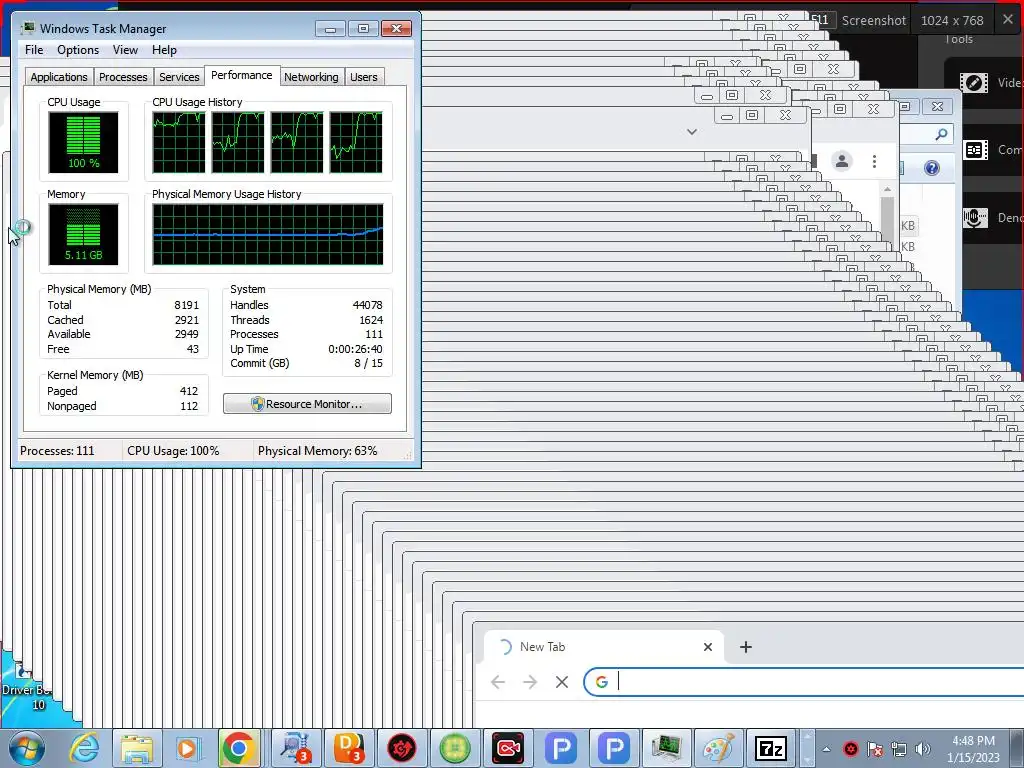The height and width of the screenshot is (768, 1024).
Task: Open the View menu in Task Manager
Action: [125, 50]
